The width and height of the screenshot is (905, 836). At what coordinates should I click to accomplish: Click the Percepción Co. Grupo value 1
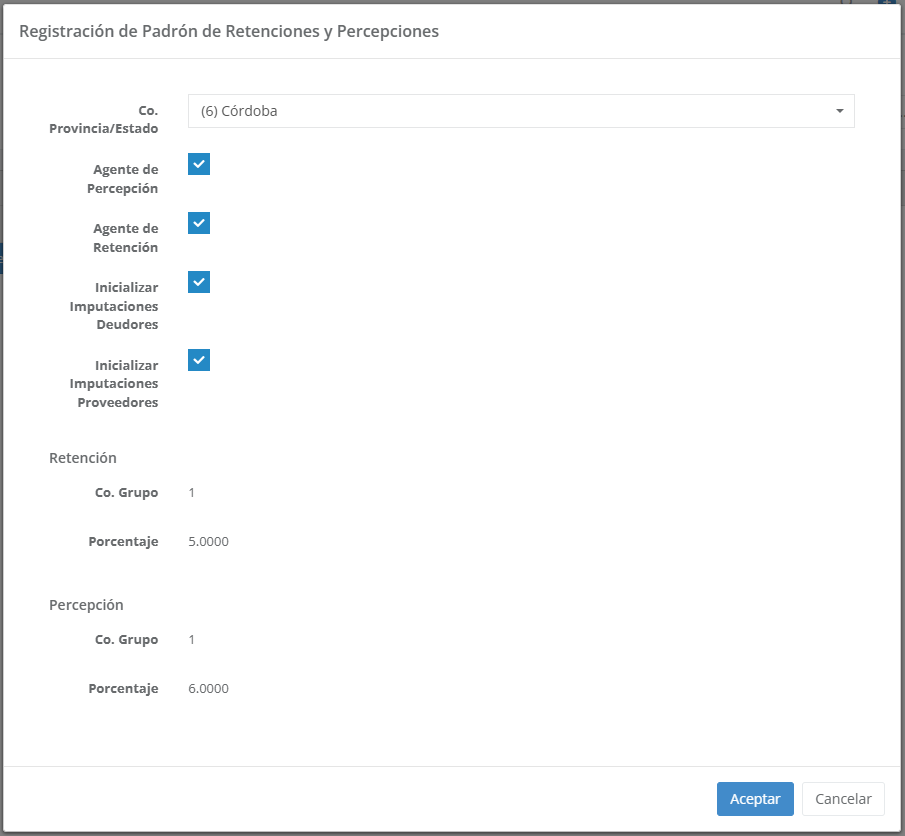[x=192, y=640]
